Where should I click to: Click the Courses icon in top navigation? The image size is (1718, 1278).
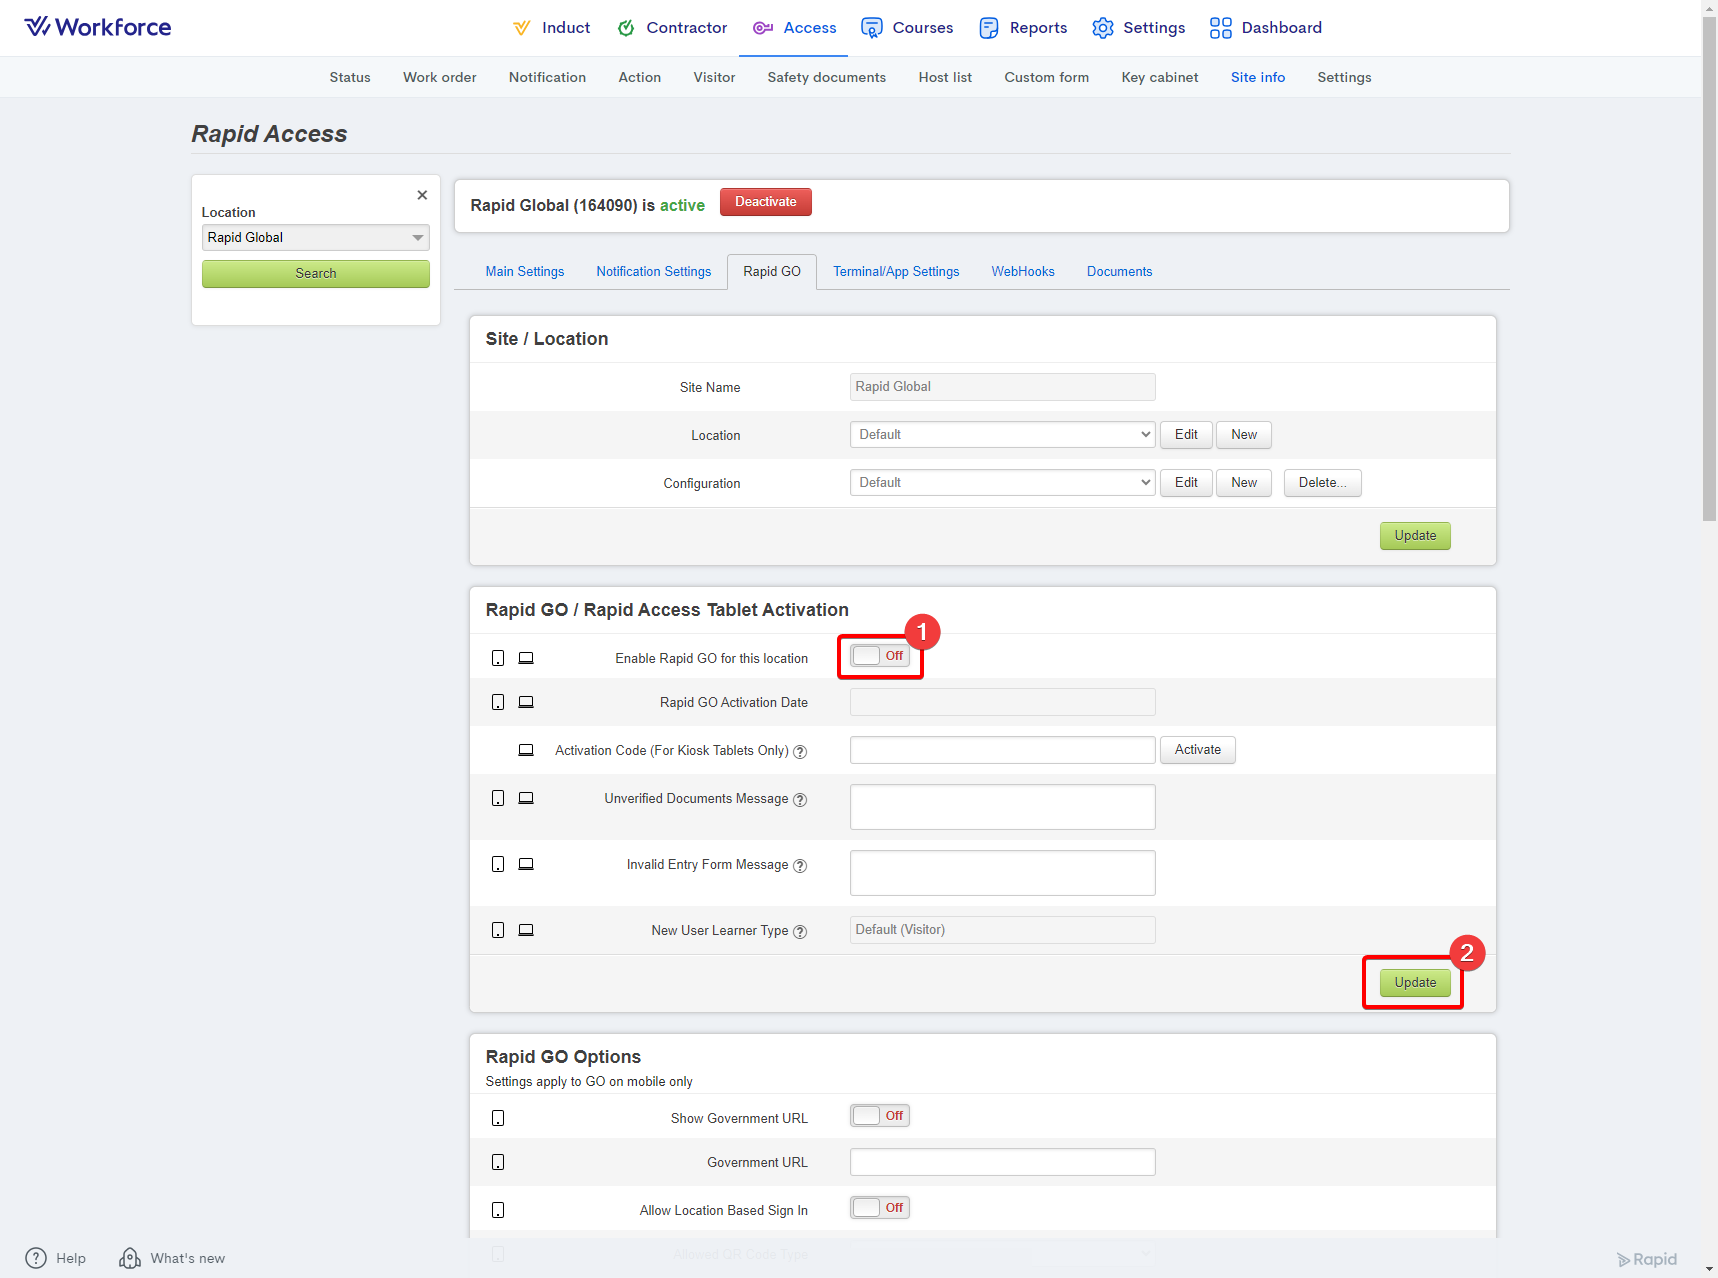click(x=872, y=28)
